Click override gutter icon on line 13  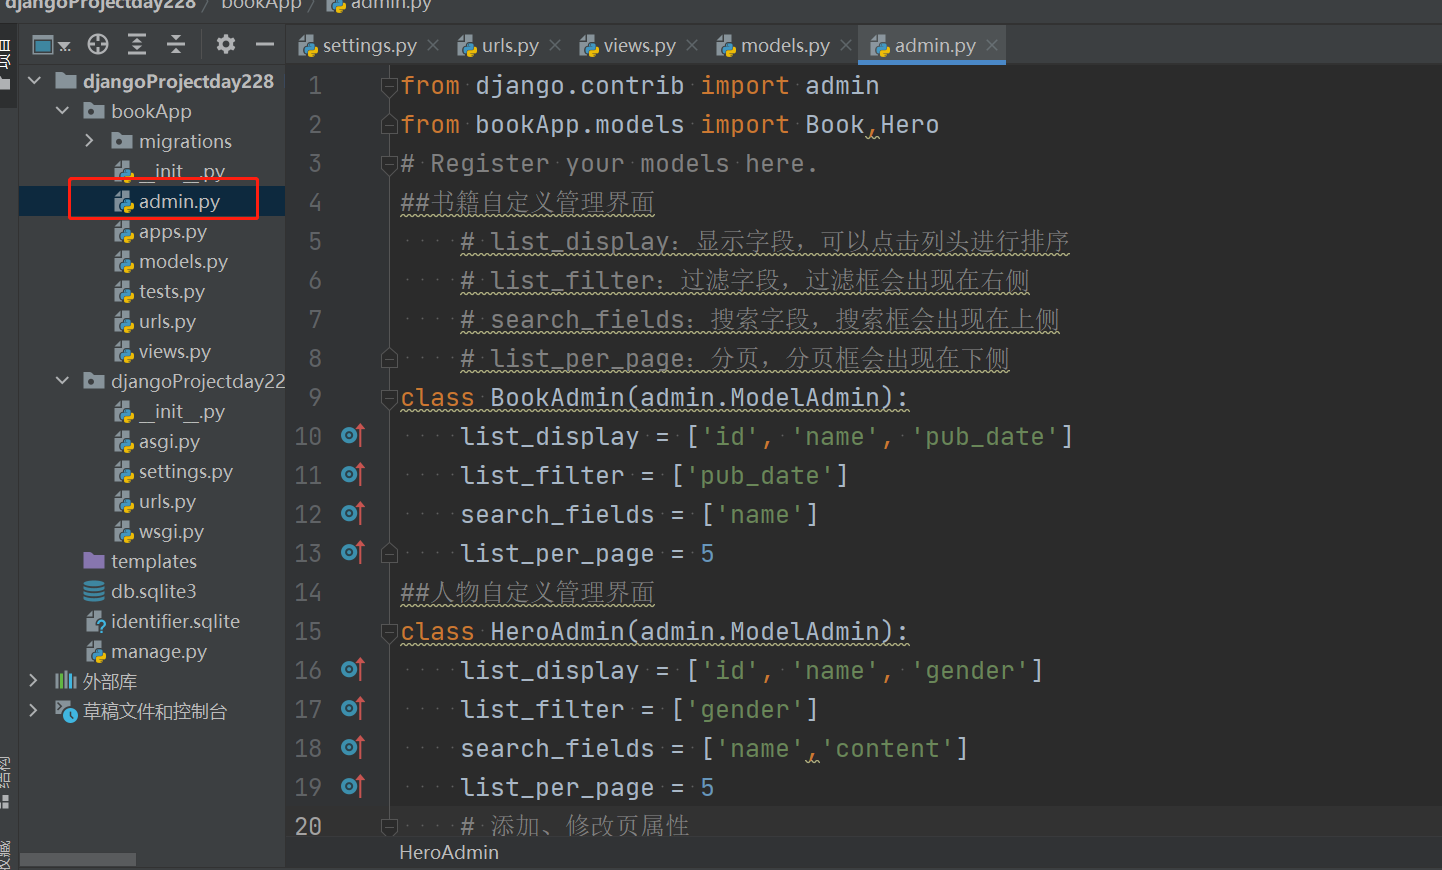pos(353,553)
